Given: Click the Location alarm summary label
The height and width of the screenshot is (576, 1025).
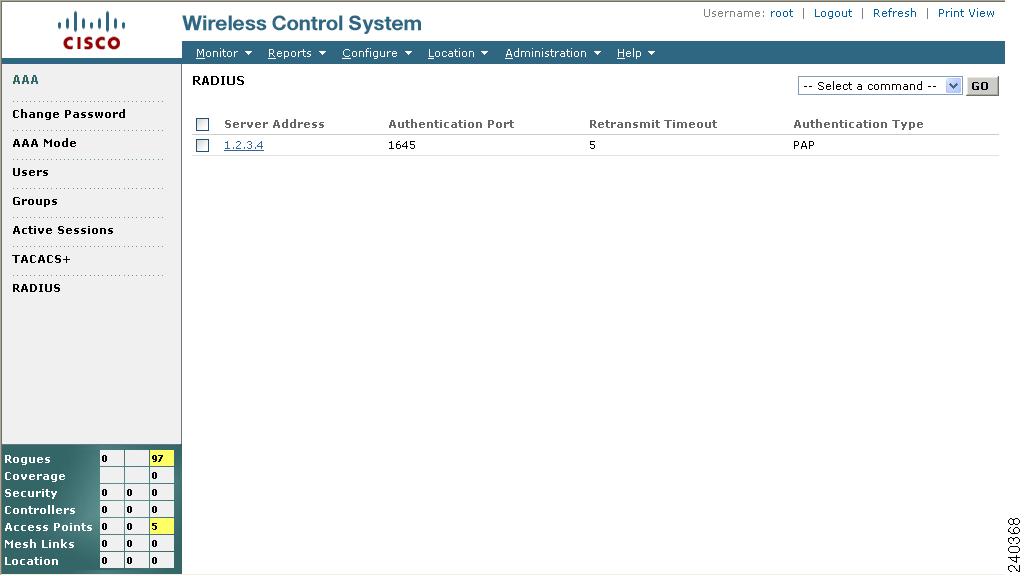Looking at the screenshot, I should (x=31, y=561).
